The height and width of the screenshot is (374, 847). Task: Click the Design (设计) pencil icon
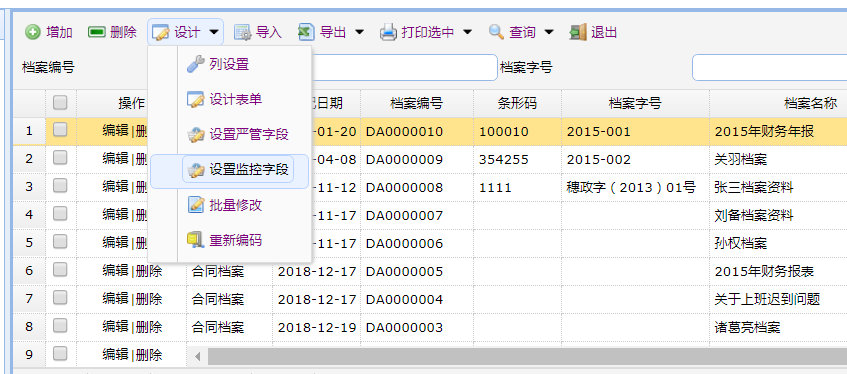160,32
